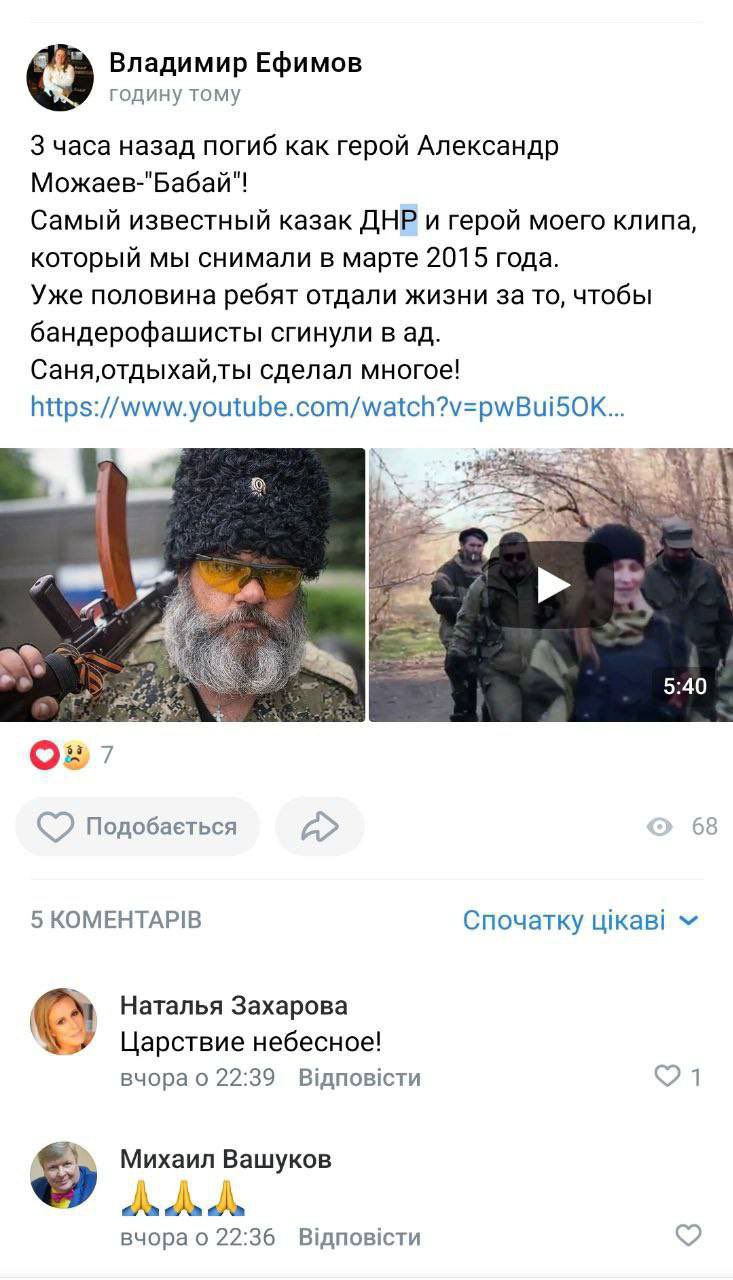733x1280 pixels.
Task: Click the share arrow icon
Action: [320, 826]
